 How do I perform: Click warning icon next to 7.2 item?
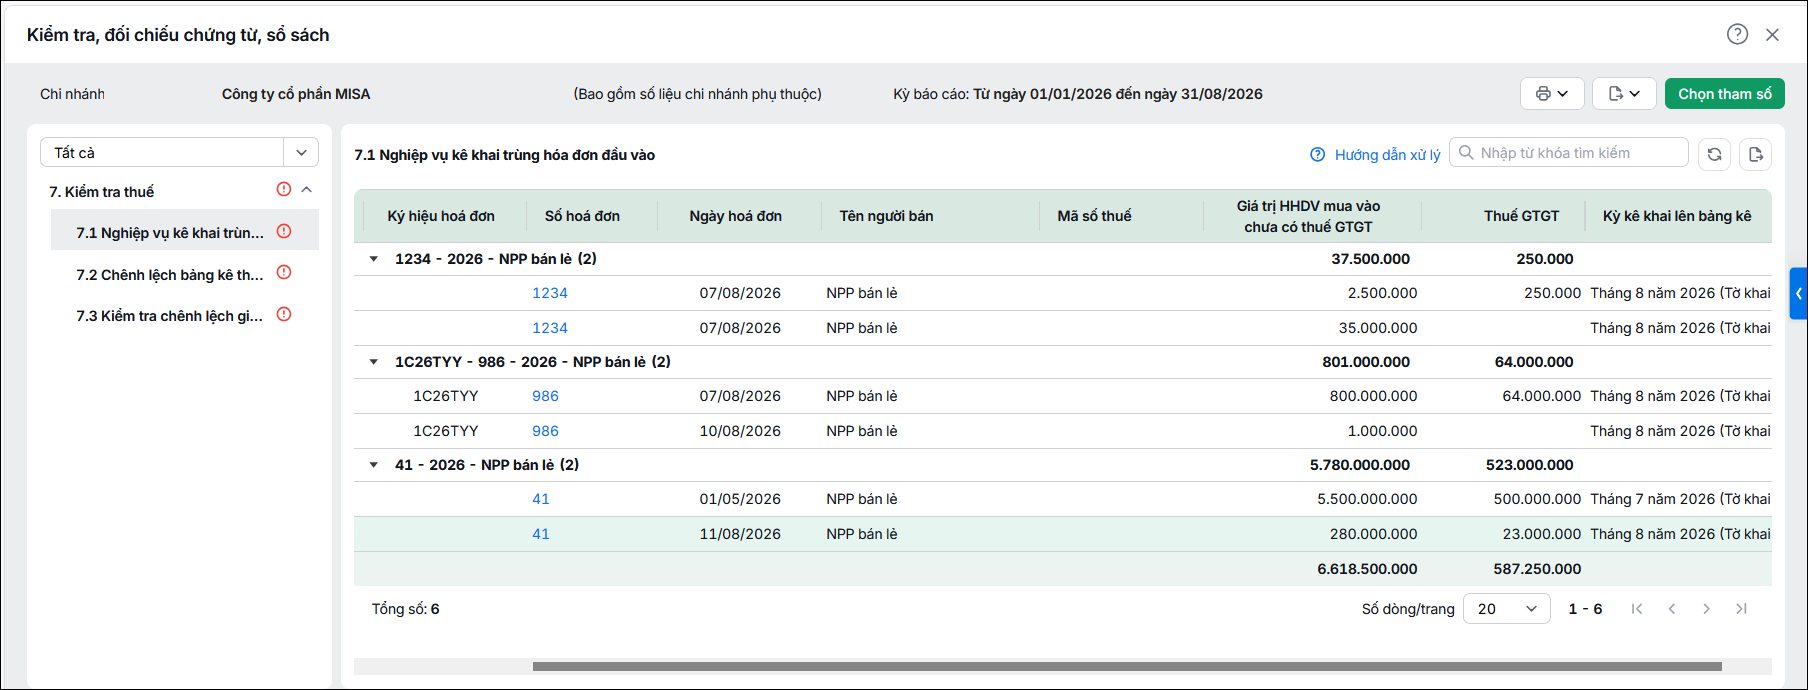[x=284, y=272]
